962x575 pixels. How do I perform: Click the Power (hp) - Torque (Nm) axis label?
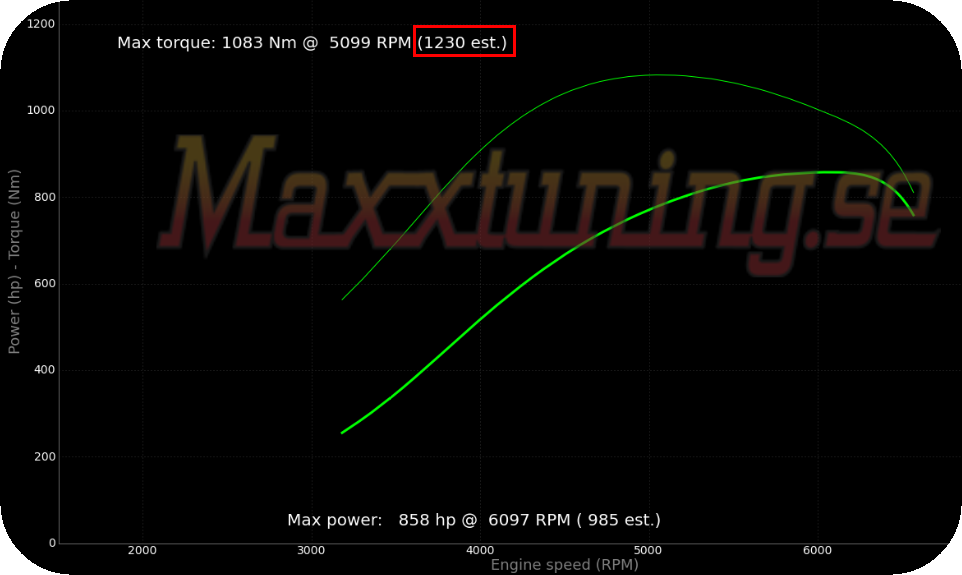[13, 261]
